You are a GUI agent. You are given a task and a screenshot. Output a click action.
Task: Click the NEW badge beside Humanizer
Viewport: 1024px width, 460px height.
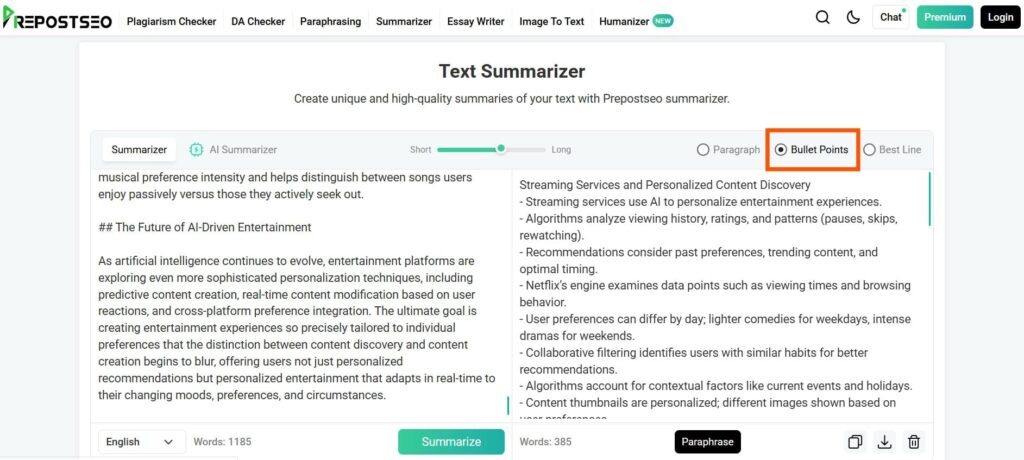pyautogui.click(x=663, y=22)
